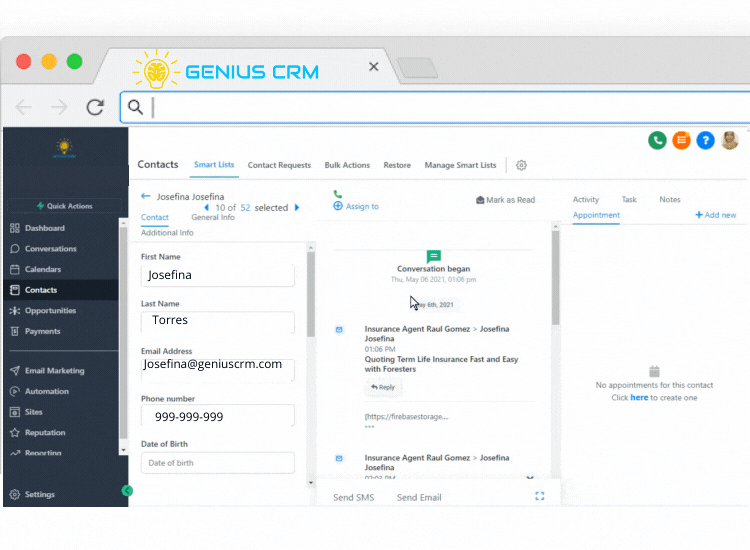Image resolution: width=750 pixels, height=550 pixels.
Task: Switch to Send SMS tab
Action: 353,497
